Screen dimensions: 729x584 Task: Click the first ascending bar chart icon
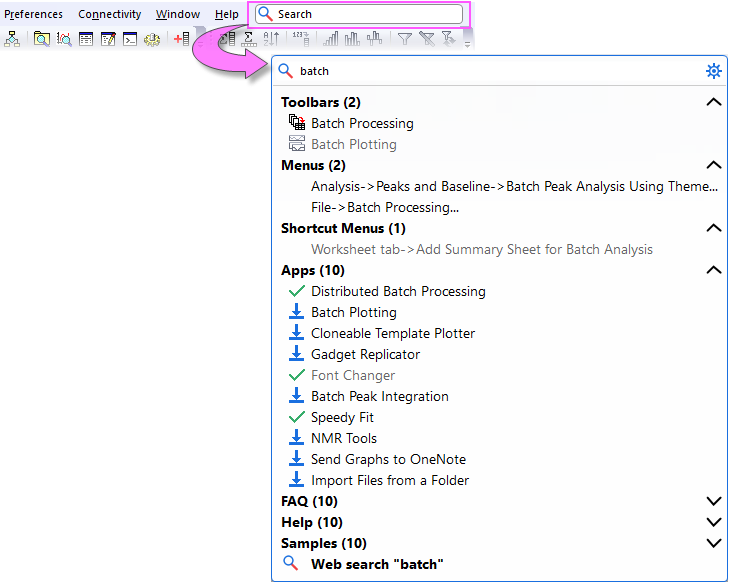[331, 39]
